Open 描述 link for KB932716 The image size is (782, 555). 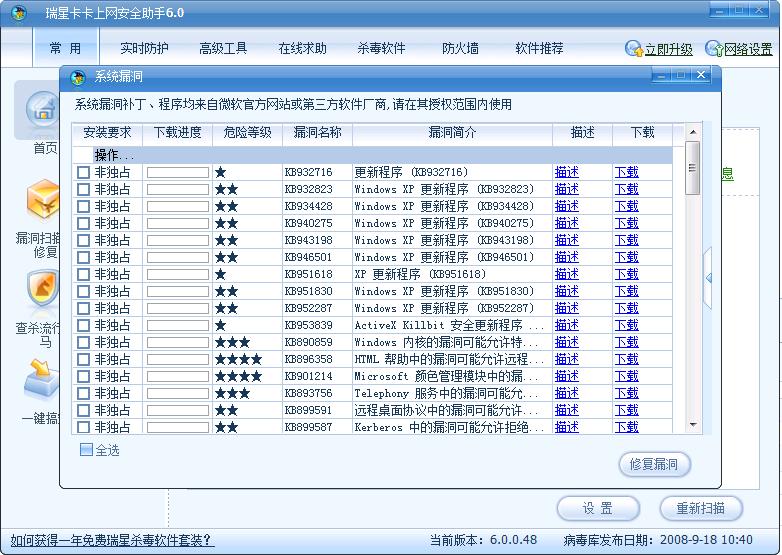pos(567,173)
